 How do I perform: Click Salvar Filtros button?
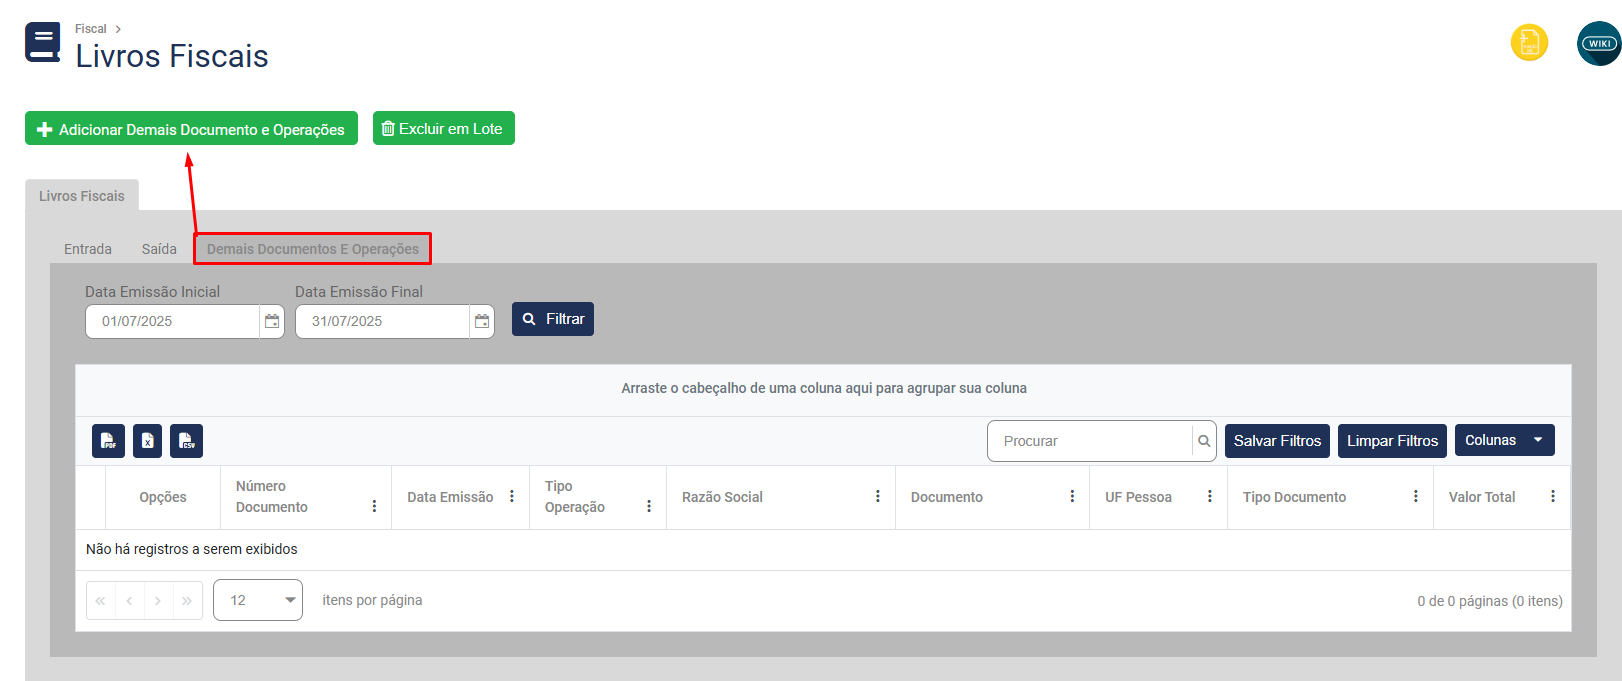(x=1277, y=441)
